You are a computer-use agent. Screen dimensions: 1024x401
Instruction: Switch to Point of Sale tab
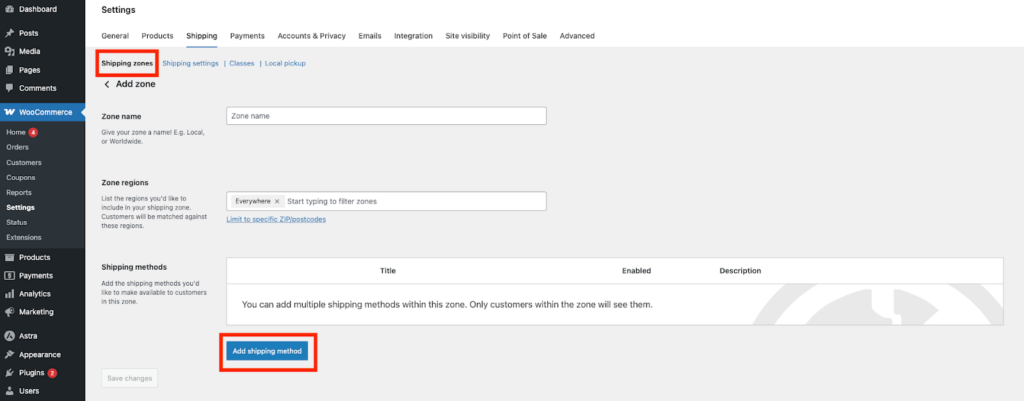(525, 36)
